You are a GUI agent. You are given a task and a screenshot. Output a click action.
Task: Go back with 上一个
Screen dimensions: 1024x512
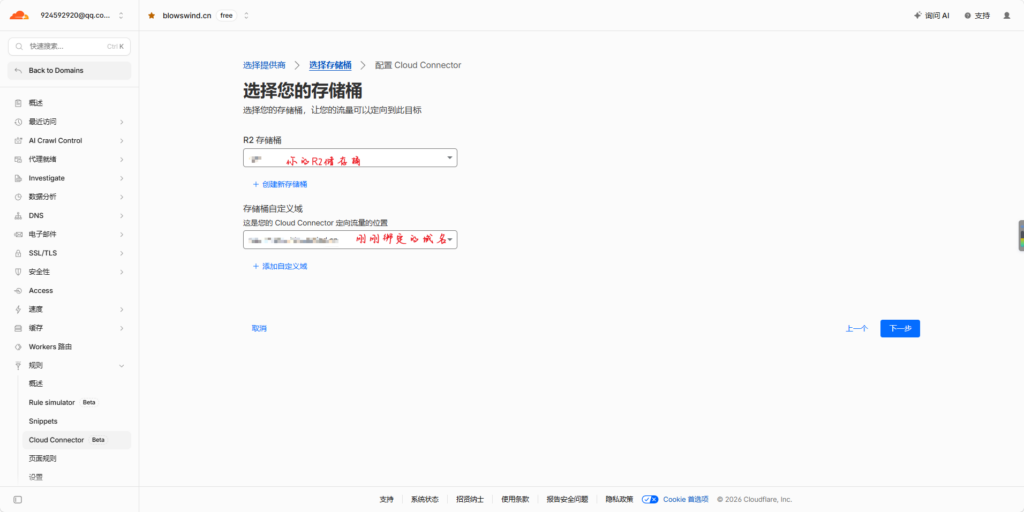(x=856, y=328)
